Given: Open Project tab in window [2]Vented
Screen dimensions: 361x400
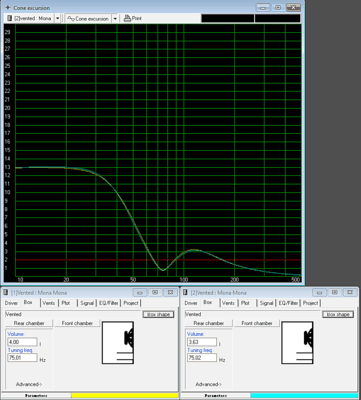Looking at the screenshot, I should 311,303.
